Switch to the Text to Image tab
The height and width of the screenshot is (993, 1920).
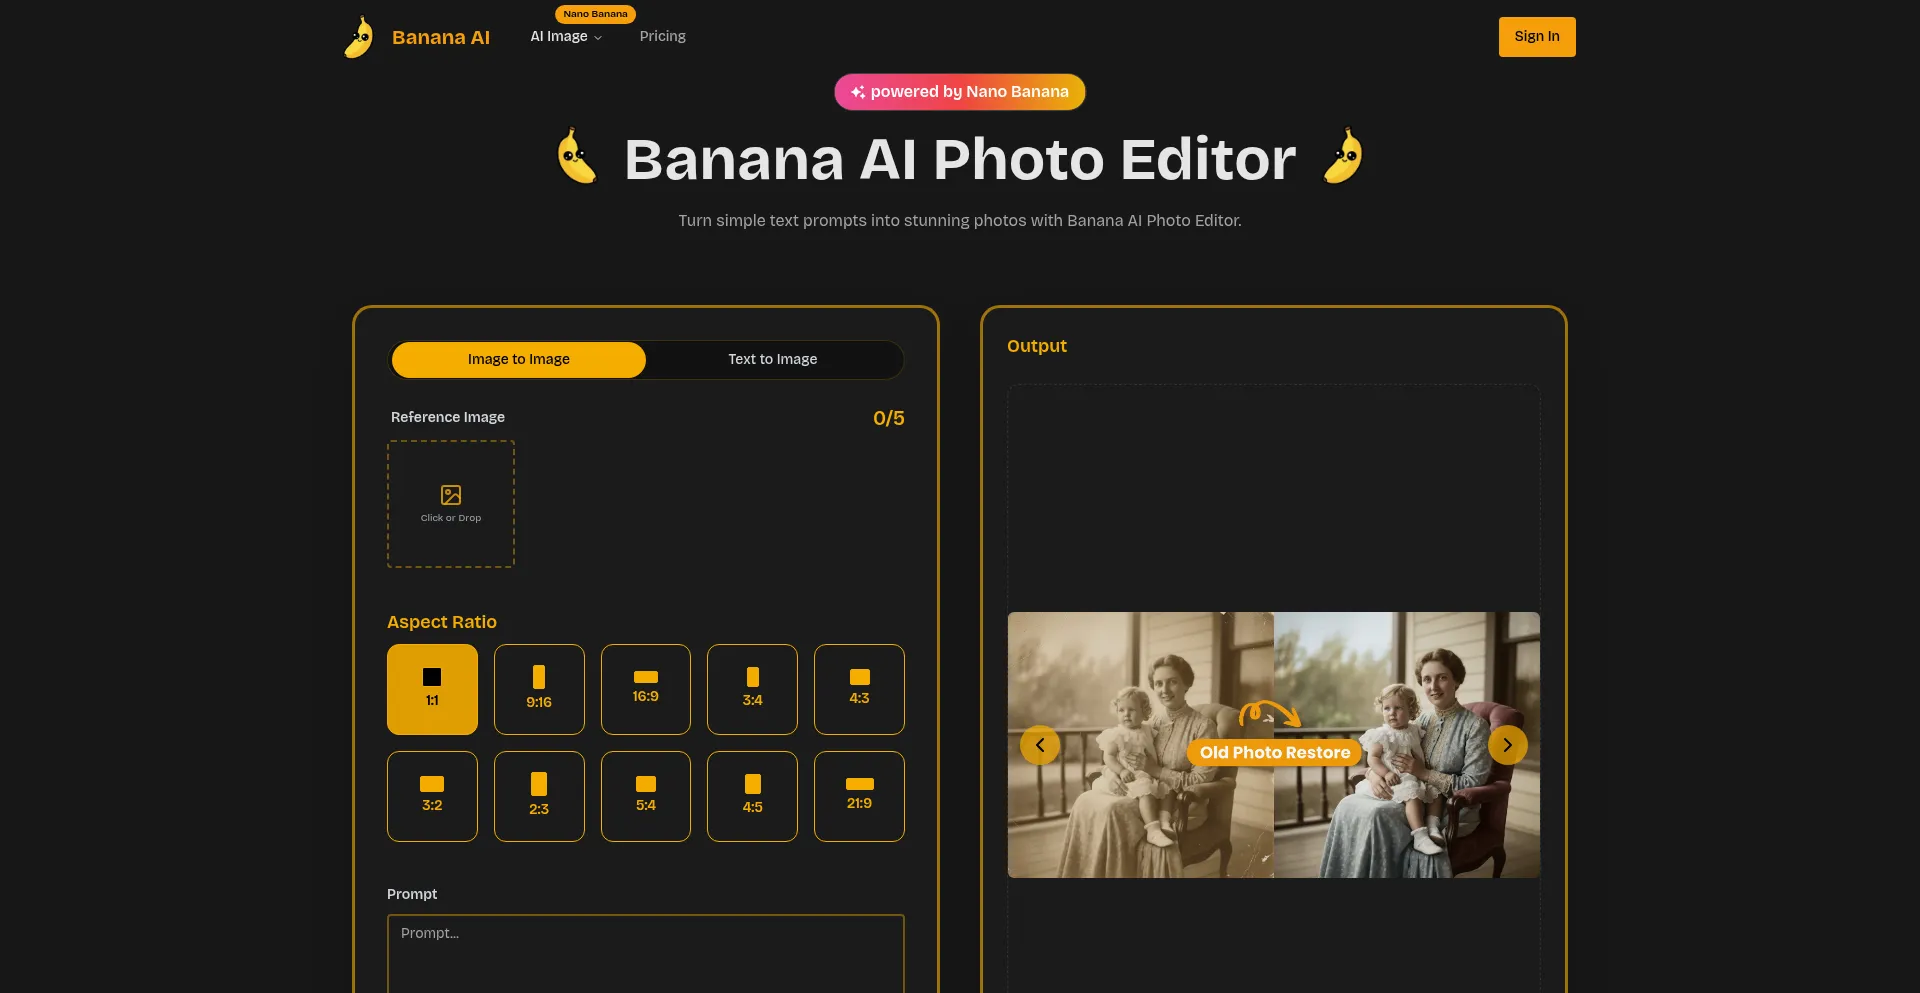[x=772, y=359]
